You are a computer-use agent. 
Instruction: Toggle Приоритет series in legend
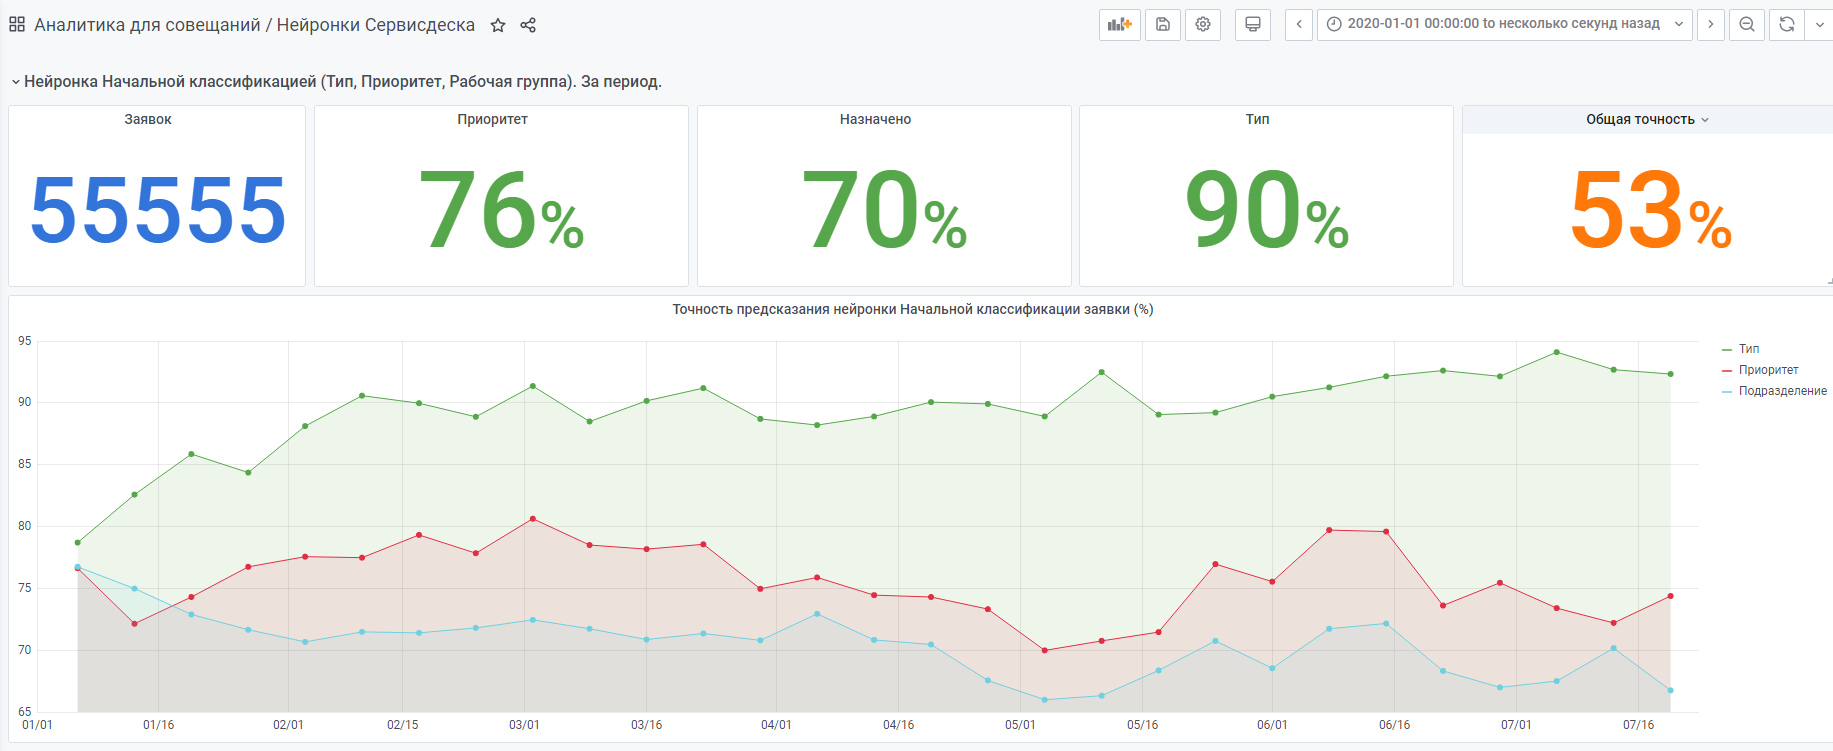click(x=1768, y=370)
